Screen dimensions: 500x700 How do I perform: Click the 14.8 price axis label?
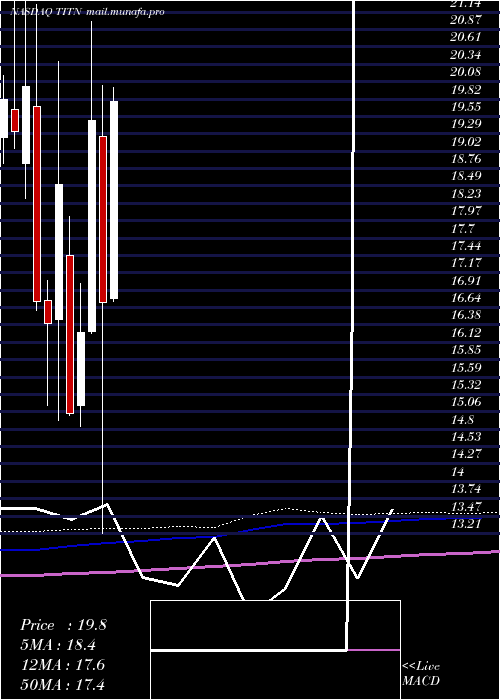tap(462, 419)
